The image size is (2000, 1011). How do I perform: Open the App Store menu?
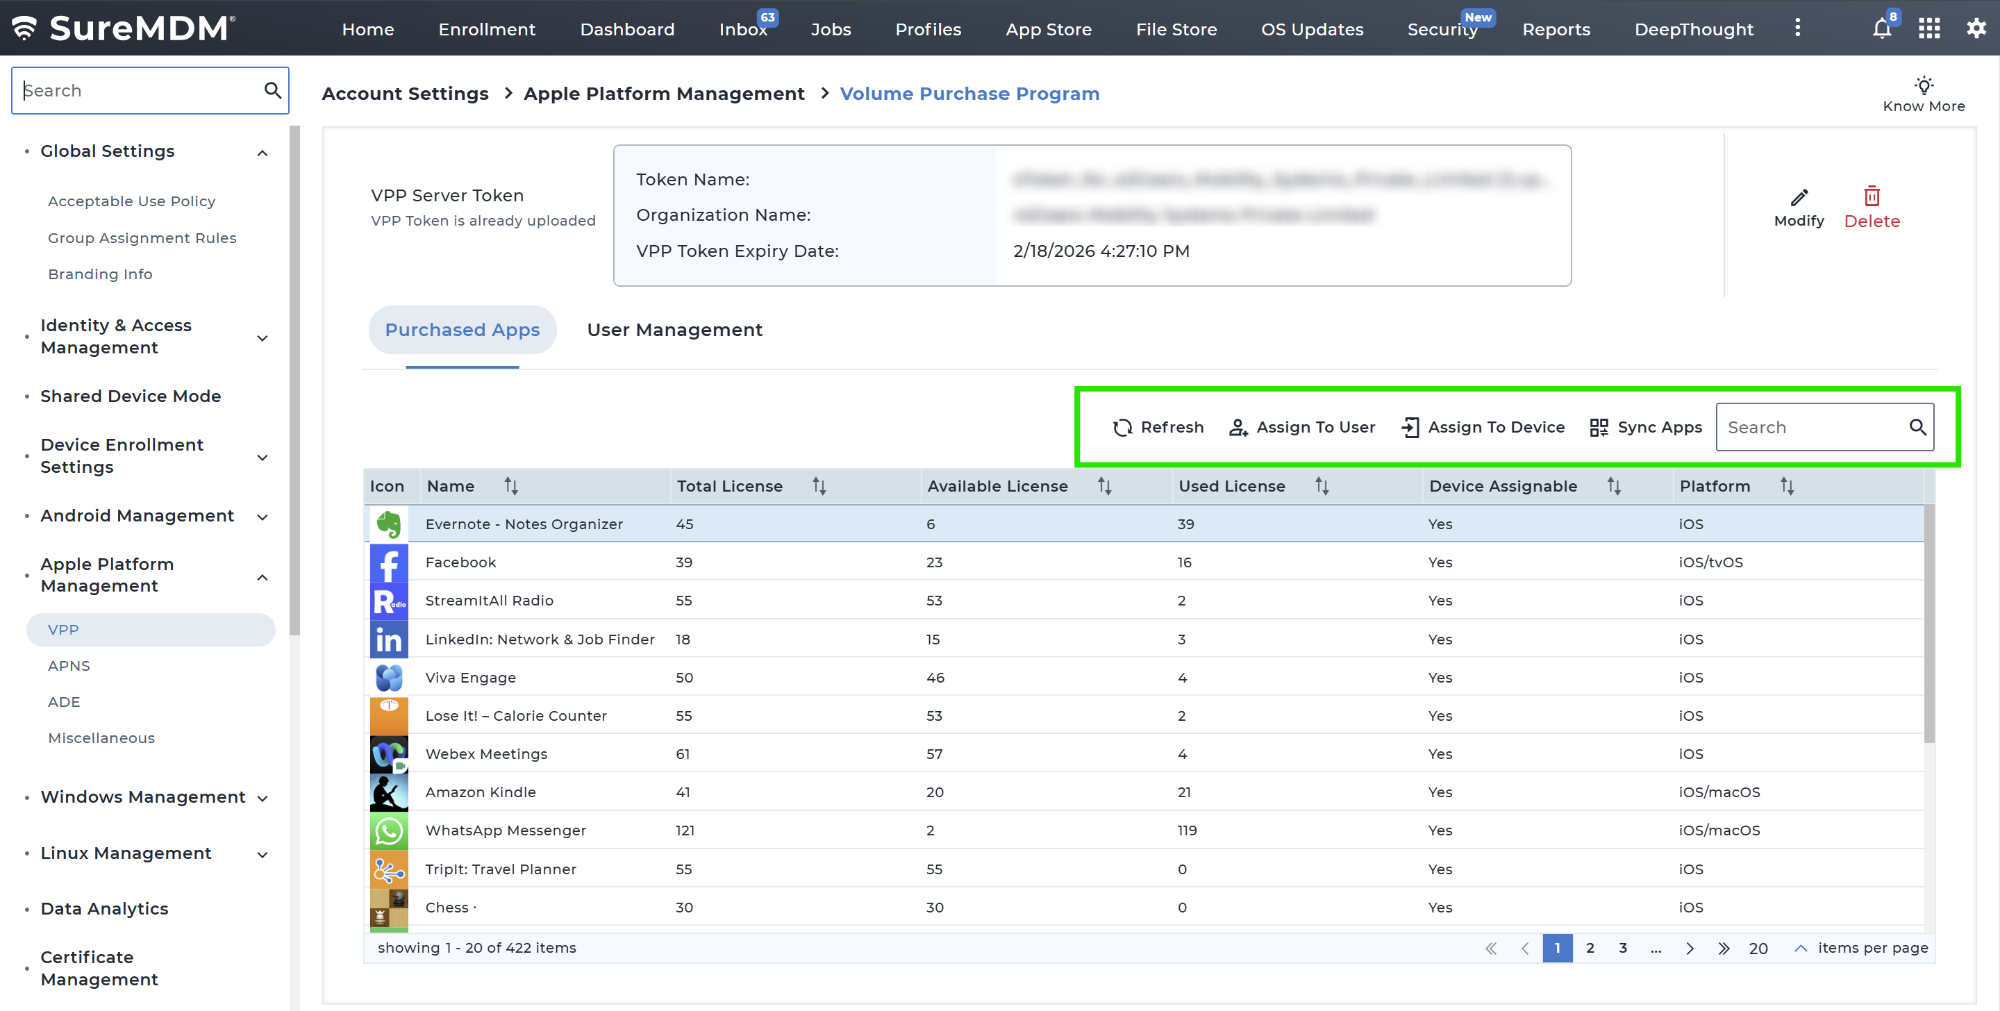pos(1048,29)
